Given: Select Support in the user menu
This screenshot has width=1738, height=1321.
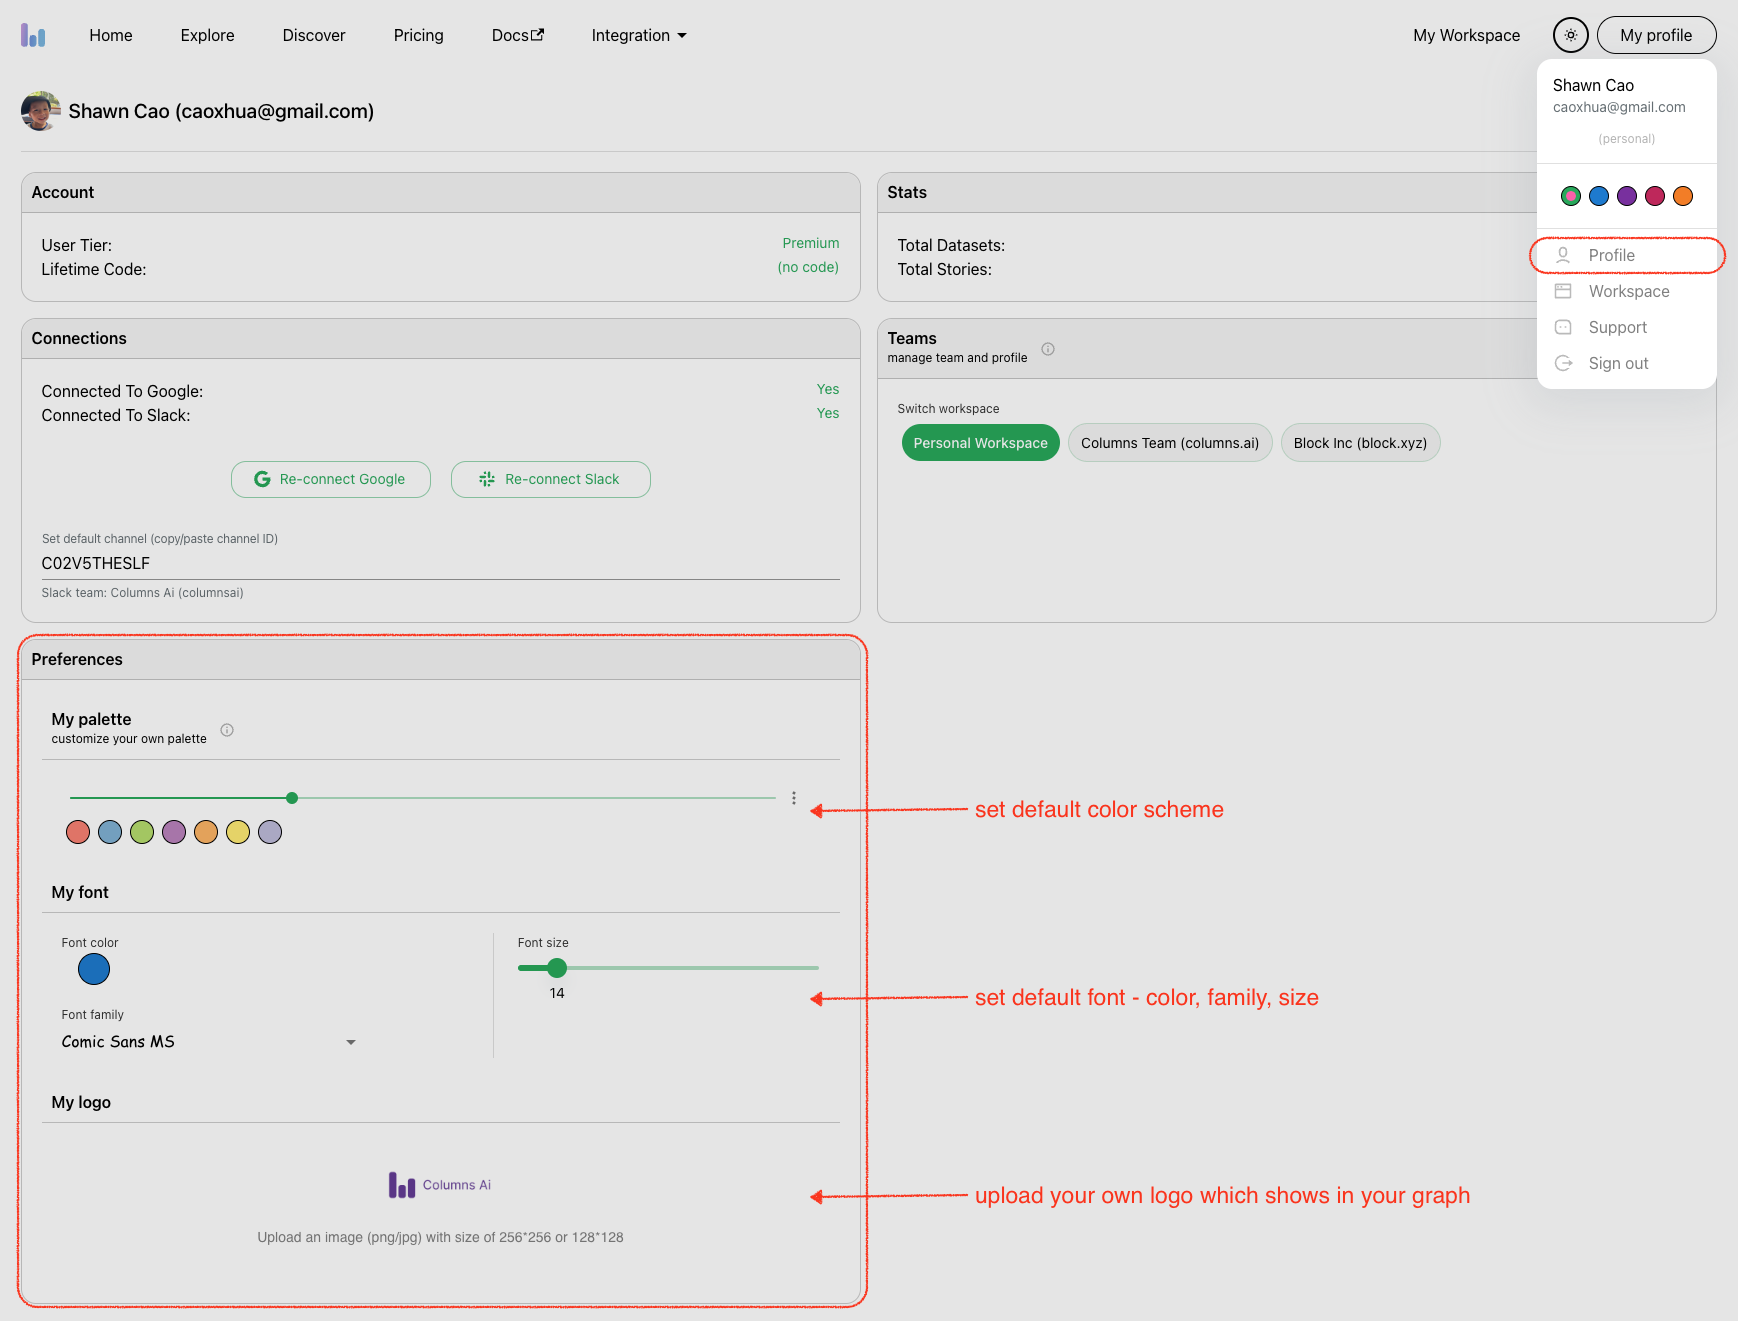Looking at the screenshot, I should point(1627,327).
